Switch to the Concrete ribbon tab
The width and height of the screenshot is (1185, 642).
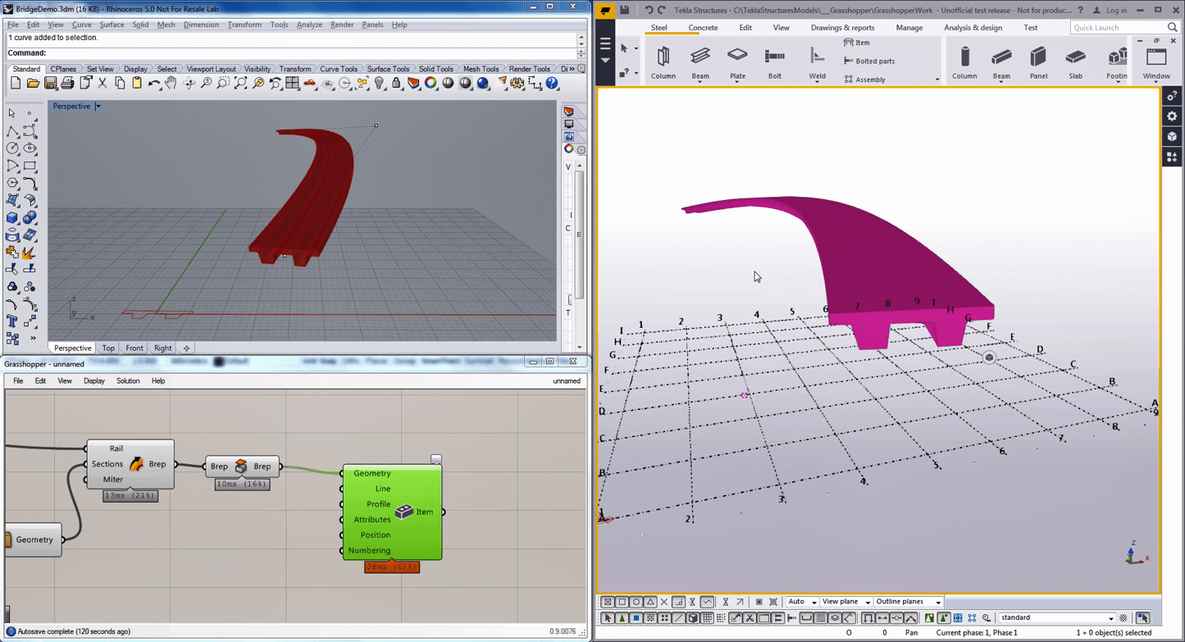click(703, 28)
